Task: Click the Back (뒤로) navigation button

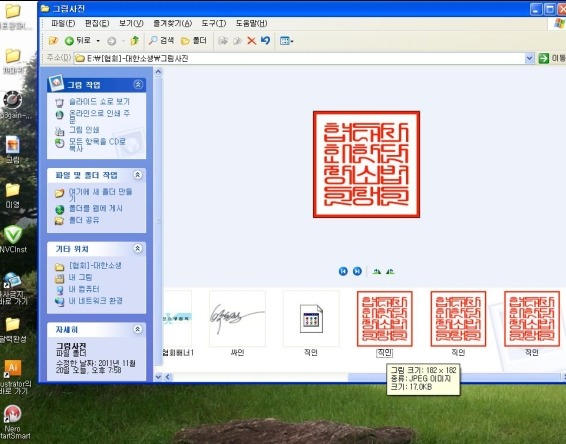Action: pos(78,41)
